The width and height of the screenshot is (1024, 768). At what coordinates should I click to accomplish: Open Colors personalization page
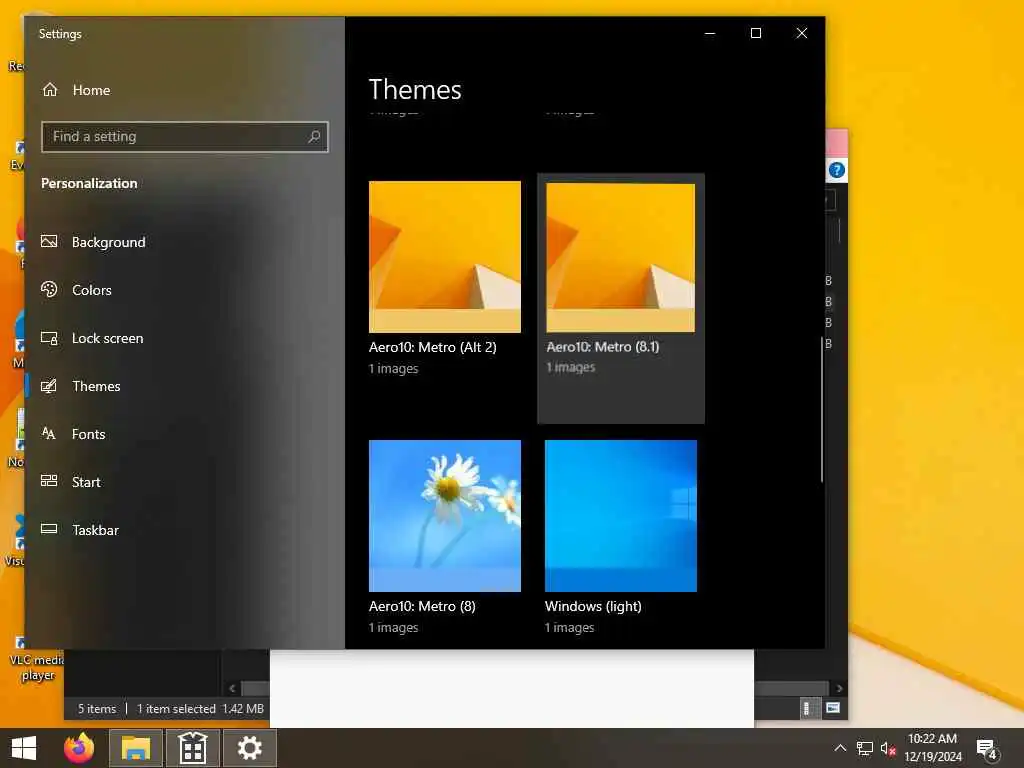click(91, 290)
